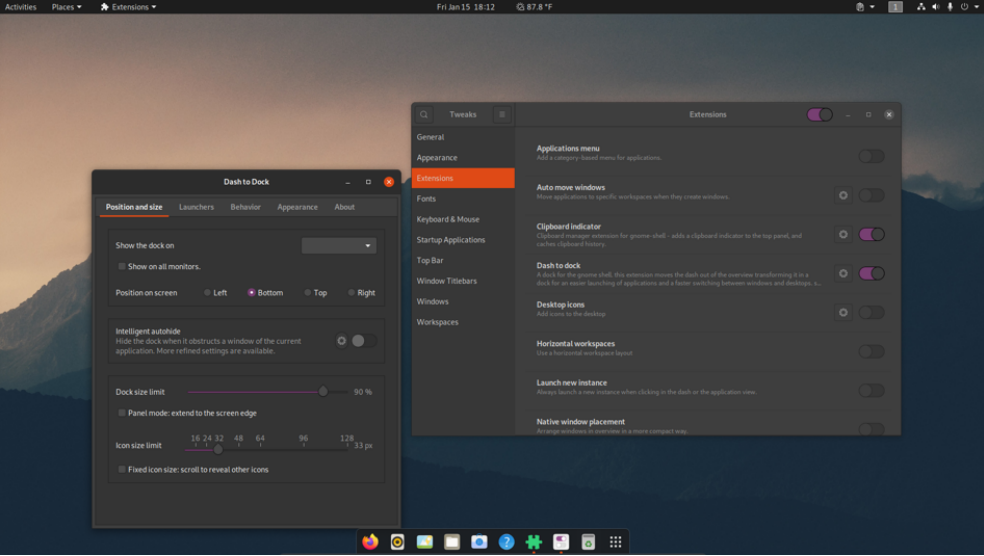Check Fixed icon size option
Image resolution: width=984 pixels, height=556 pixels.
[122, 469]
